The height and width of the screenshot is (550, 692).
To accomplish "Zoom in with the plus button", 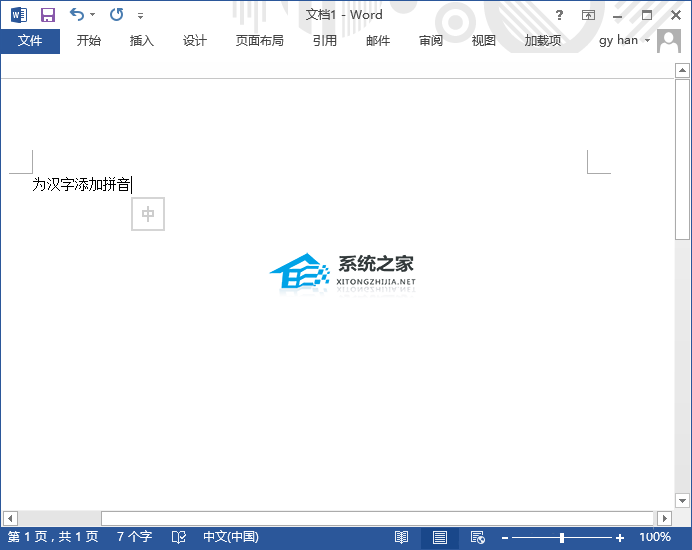I will pos(620,538).
